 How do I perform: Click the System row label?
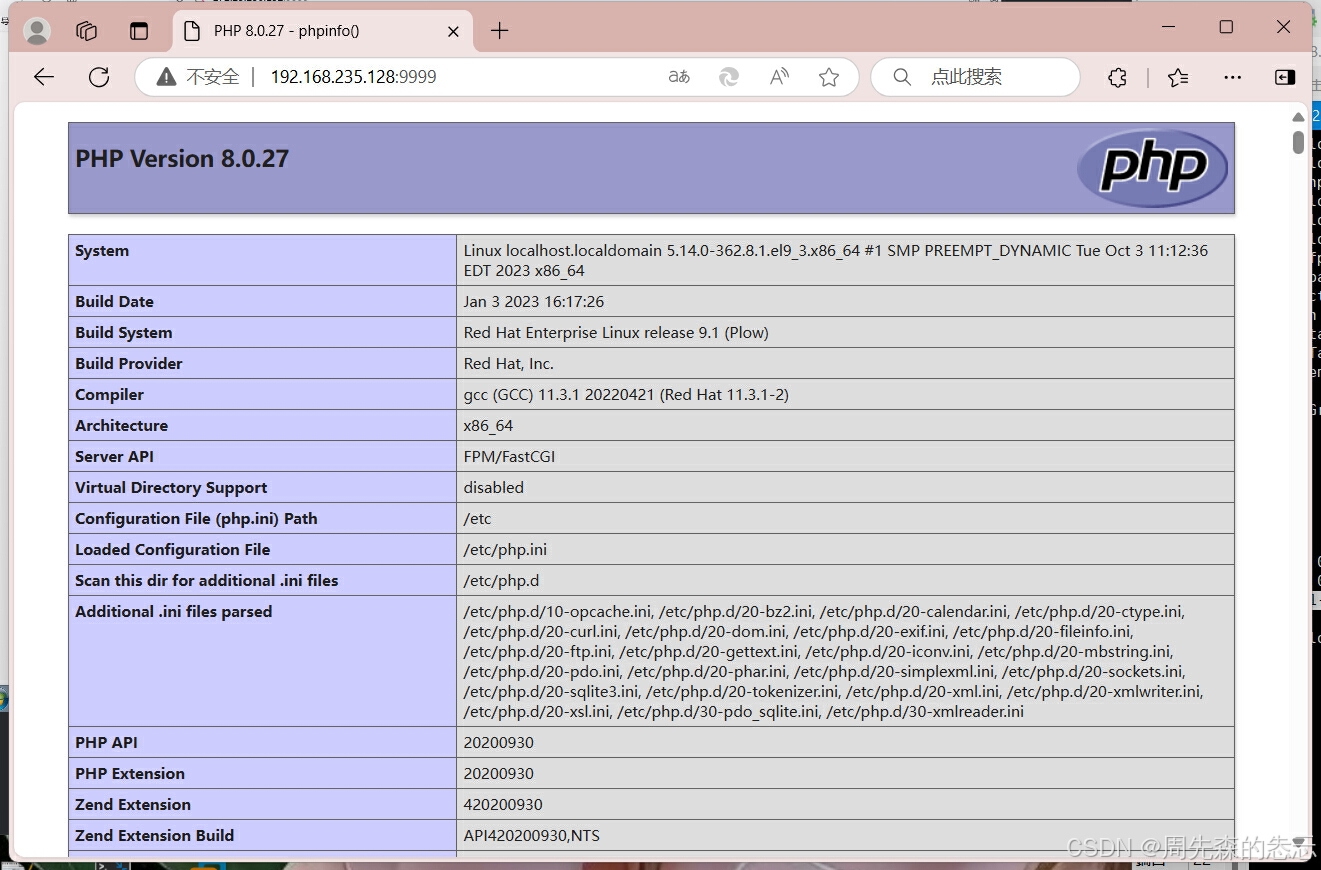(102, 251)
